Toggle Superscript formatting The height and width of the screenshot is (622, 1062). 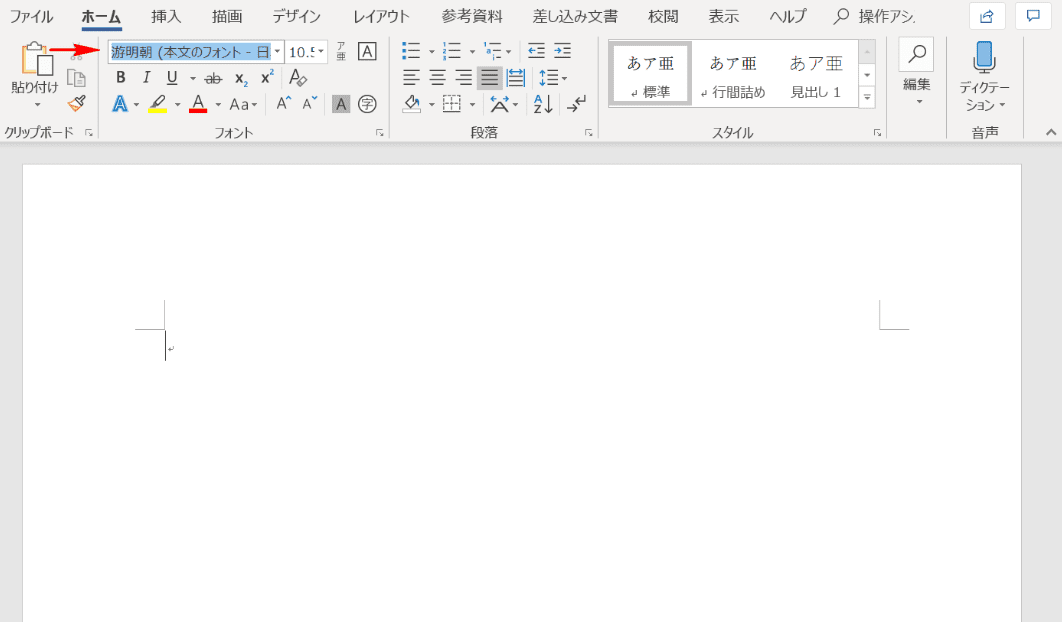(x=268, y=77)
